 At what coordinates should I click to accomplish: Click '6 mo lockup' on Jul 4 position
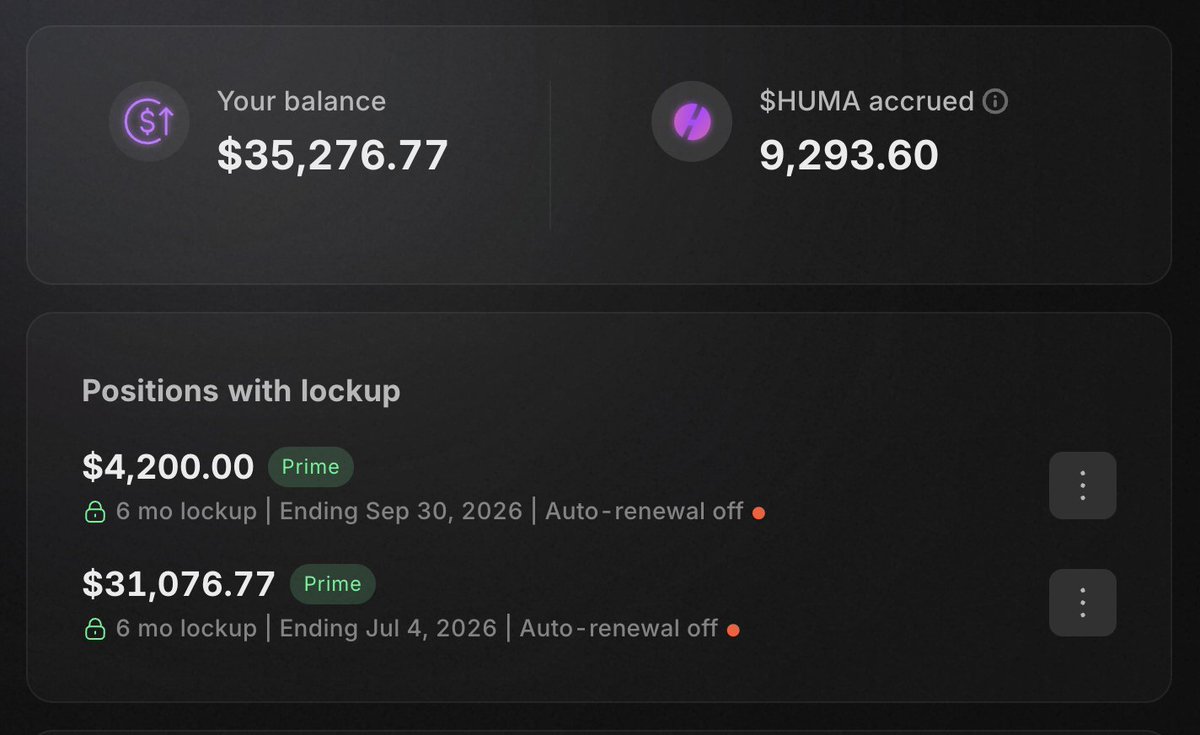tap(186, 628)
